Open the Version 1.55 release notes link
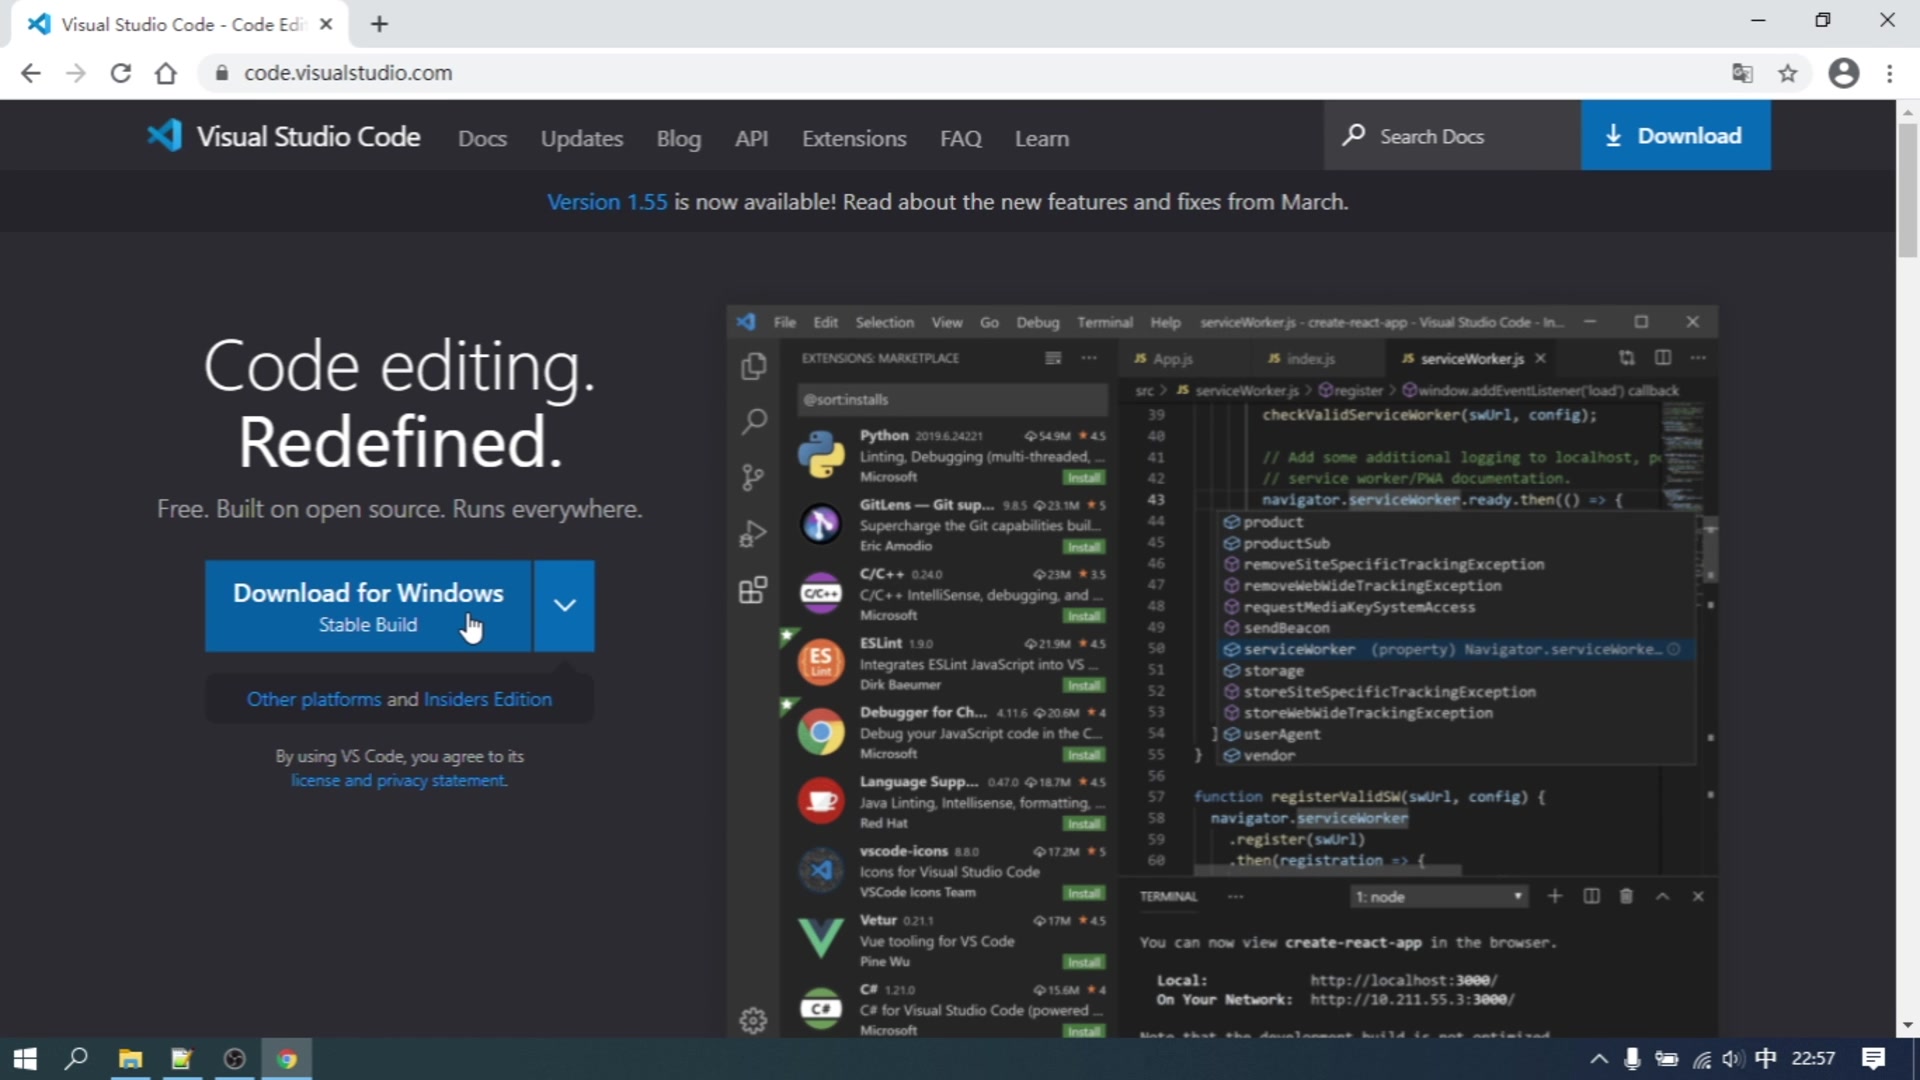1920x1080 pixels. pos(607,202)
